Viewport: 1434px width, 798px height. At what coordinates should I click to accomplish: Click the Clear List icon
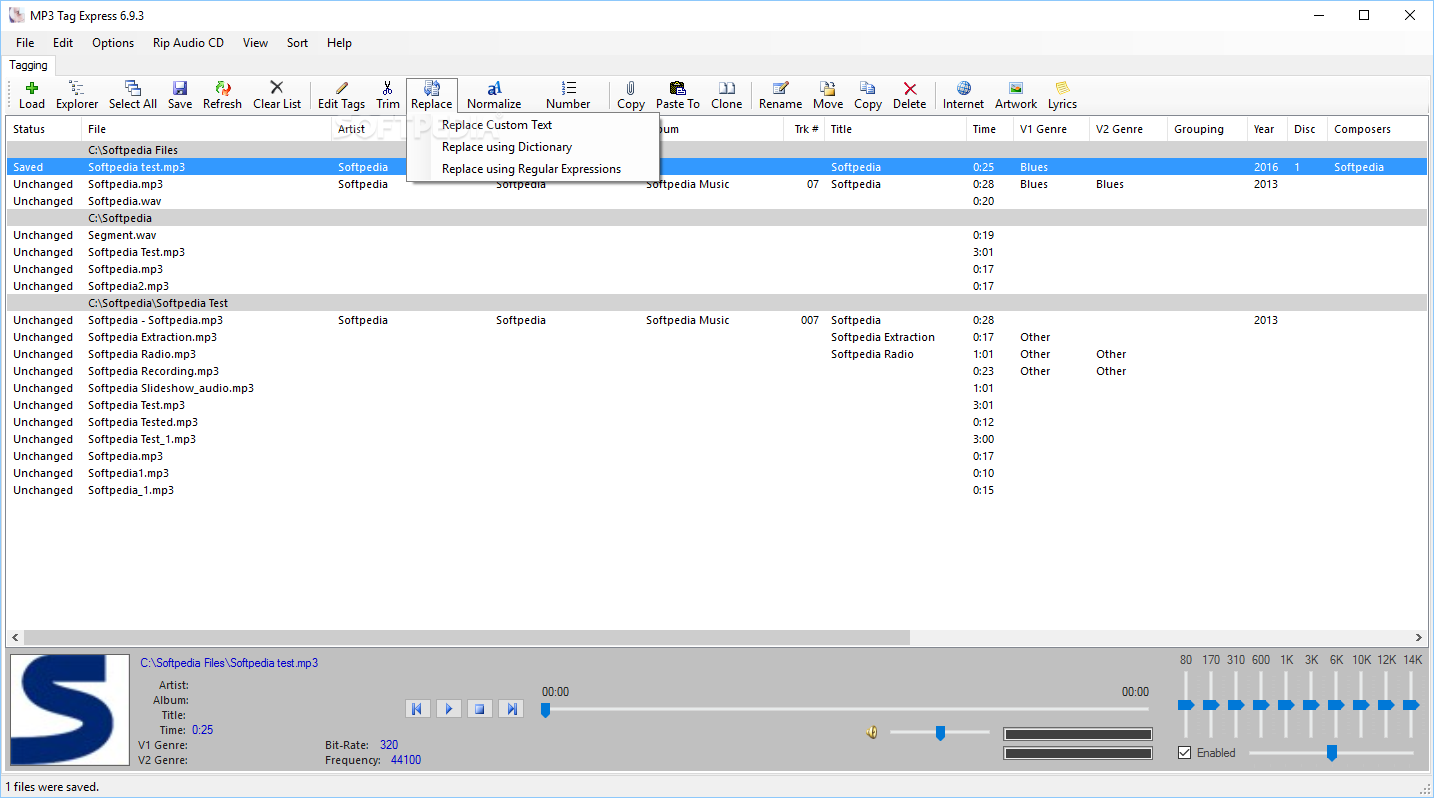(277, 96)
